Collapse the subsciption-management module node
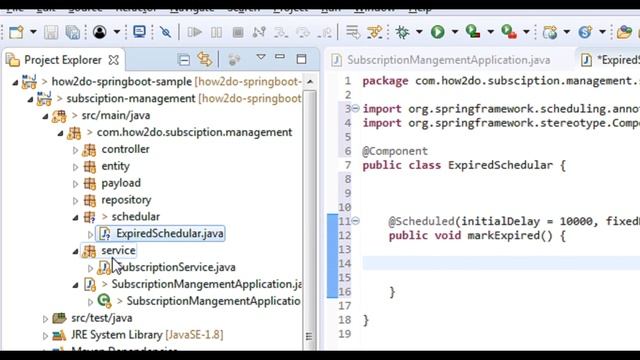The width and height of the screenshot is (640, 360). [x=31, y=99]
